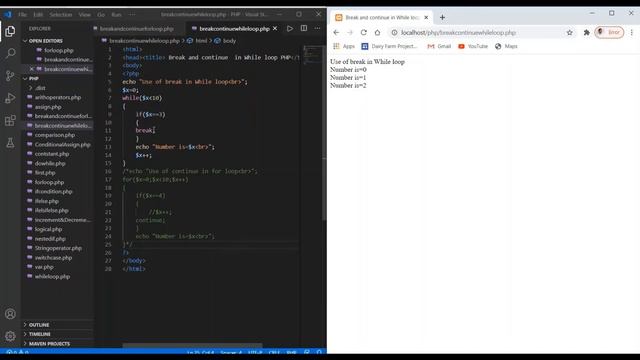Open the Extensions view
Screen dimensions: 640x360
point(10,120)
